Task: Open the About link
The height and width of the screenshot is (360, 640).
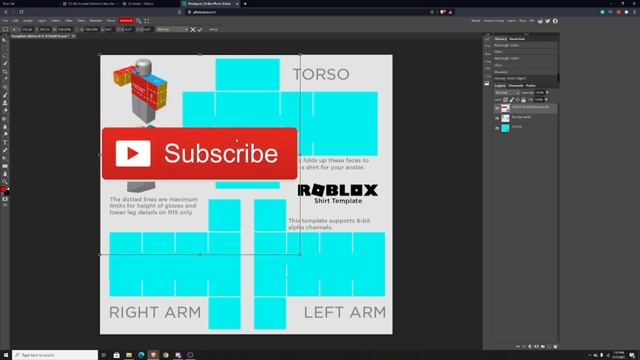Action: pyautogui.click(x=476, y=21)
